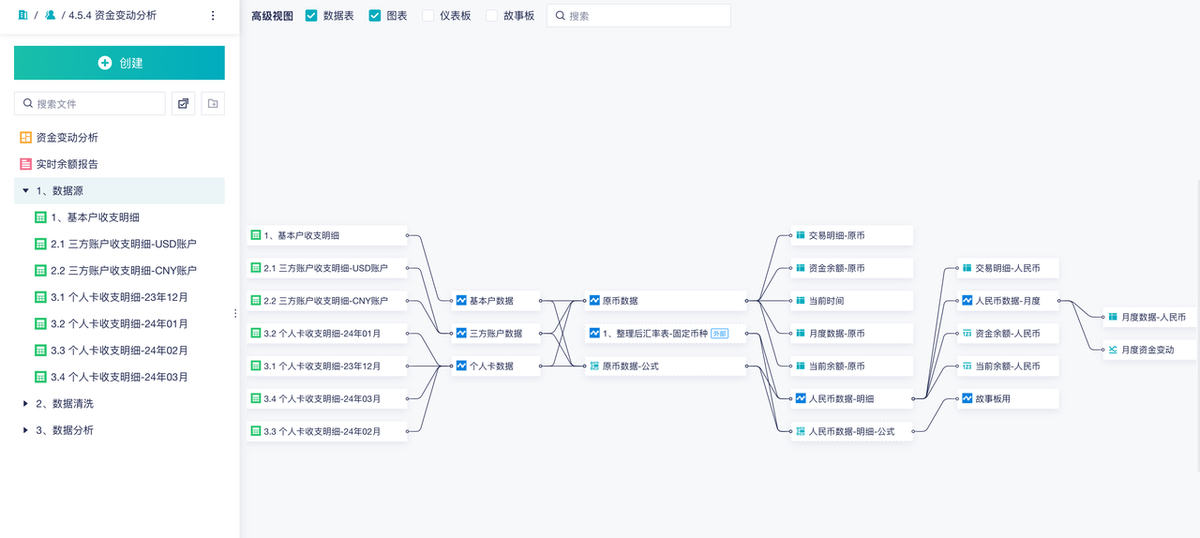Viewport: 1200px width, 538px height.
Task: Open the three-dot more options menu
Action: (x=212, y=16)
